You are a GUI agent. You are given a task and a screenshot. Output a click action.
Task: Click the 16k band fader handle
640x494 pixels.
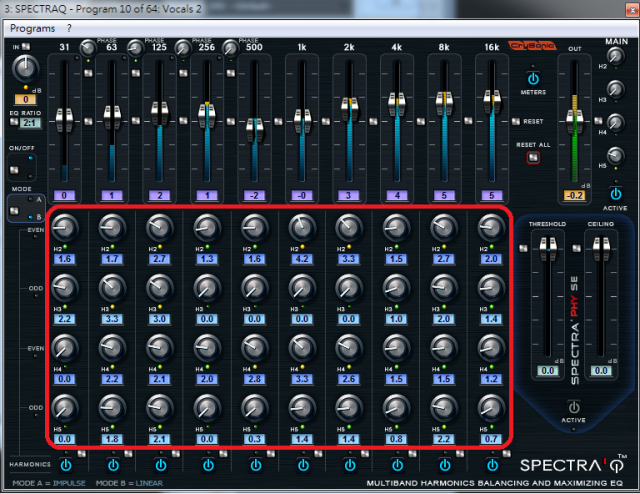492,102
